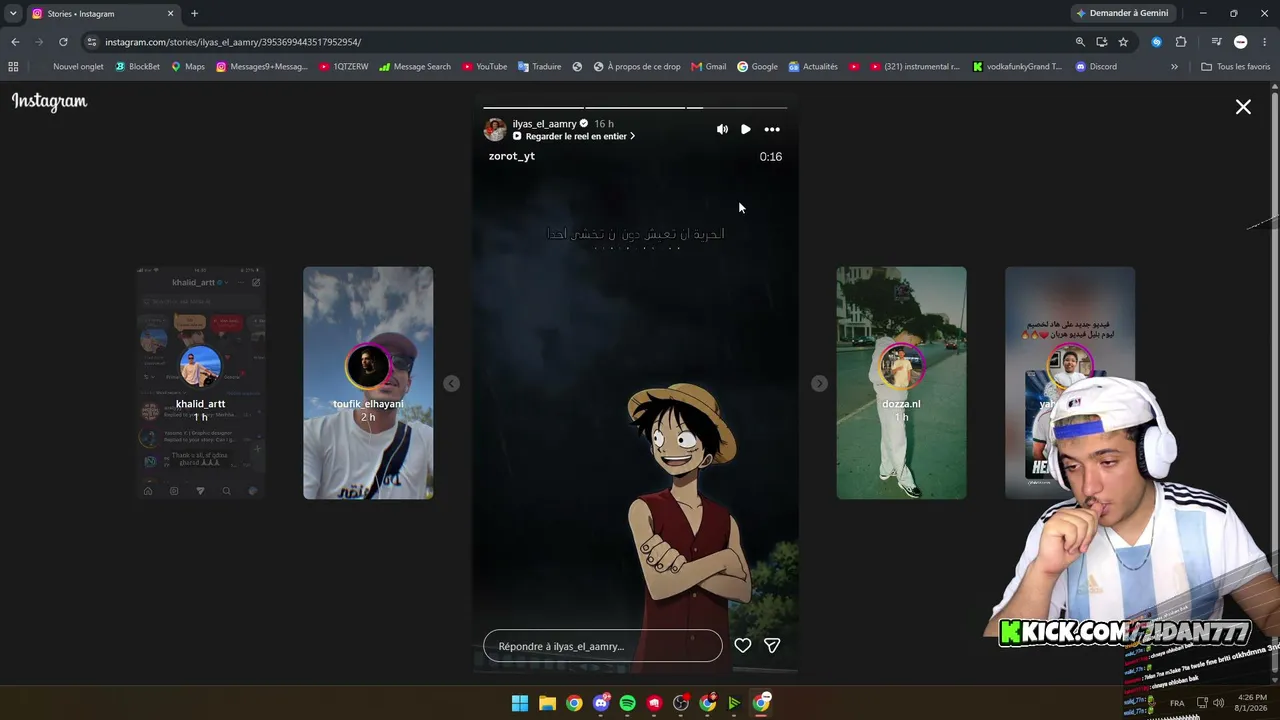Jump to the first story progress segment
1280x720 pixels.
[x=533, y=107]
